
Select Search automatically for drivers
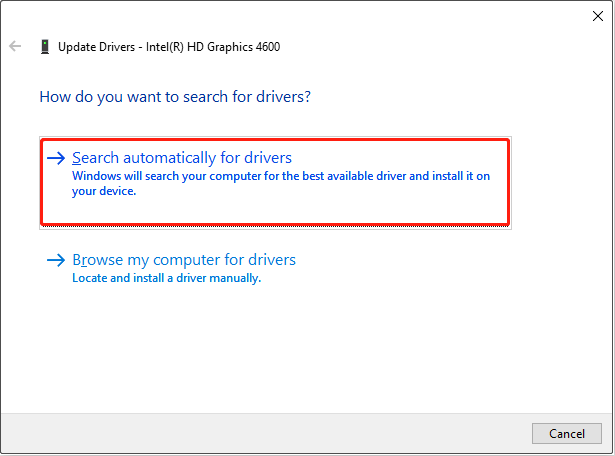click(x=182, y=158)
